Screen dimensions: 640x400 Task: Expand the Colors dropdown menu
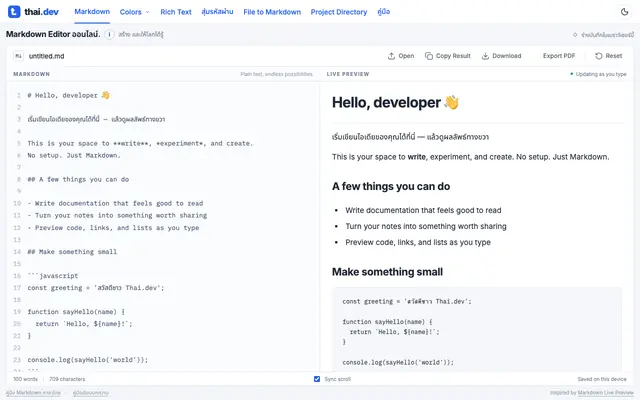(135, 12)
